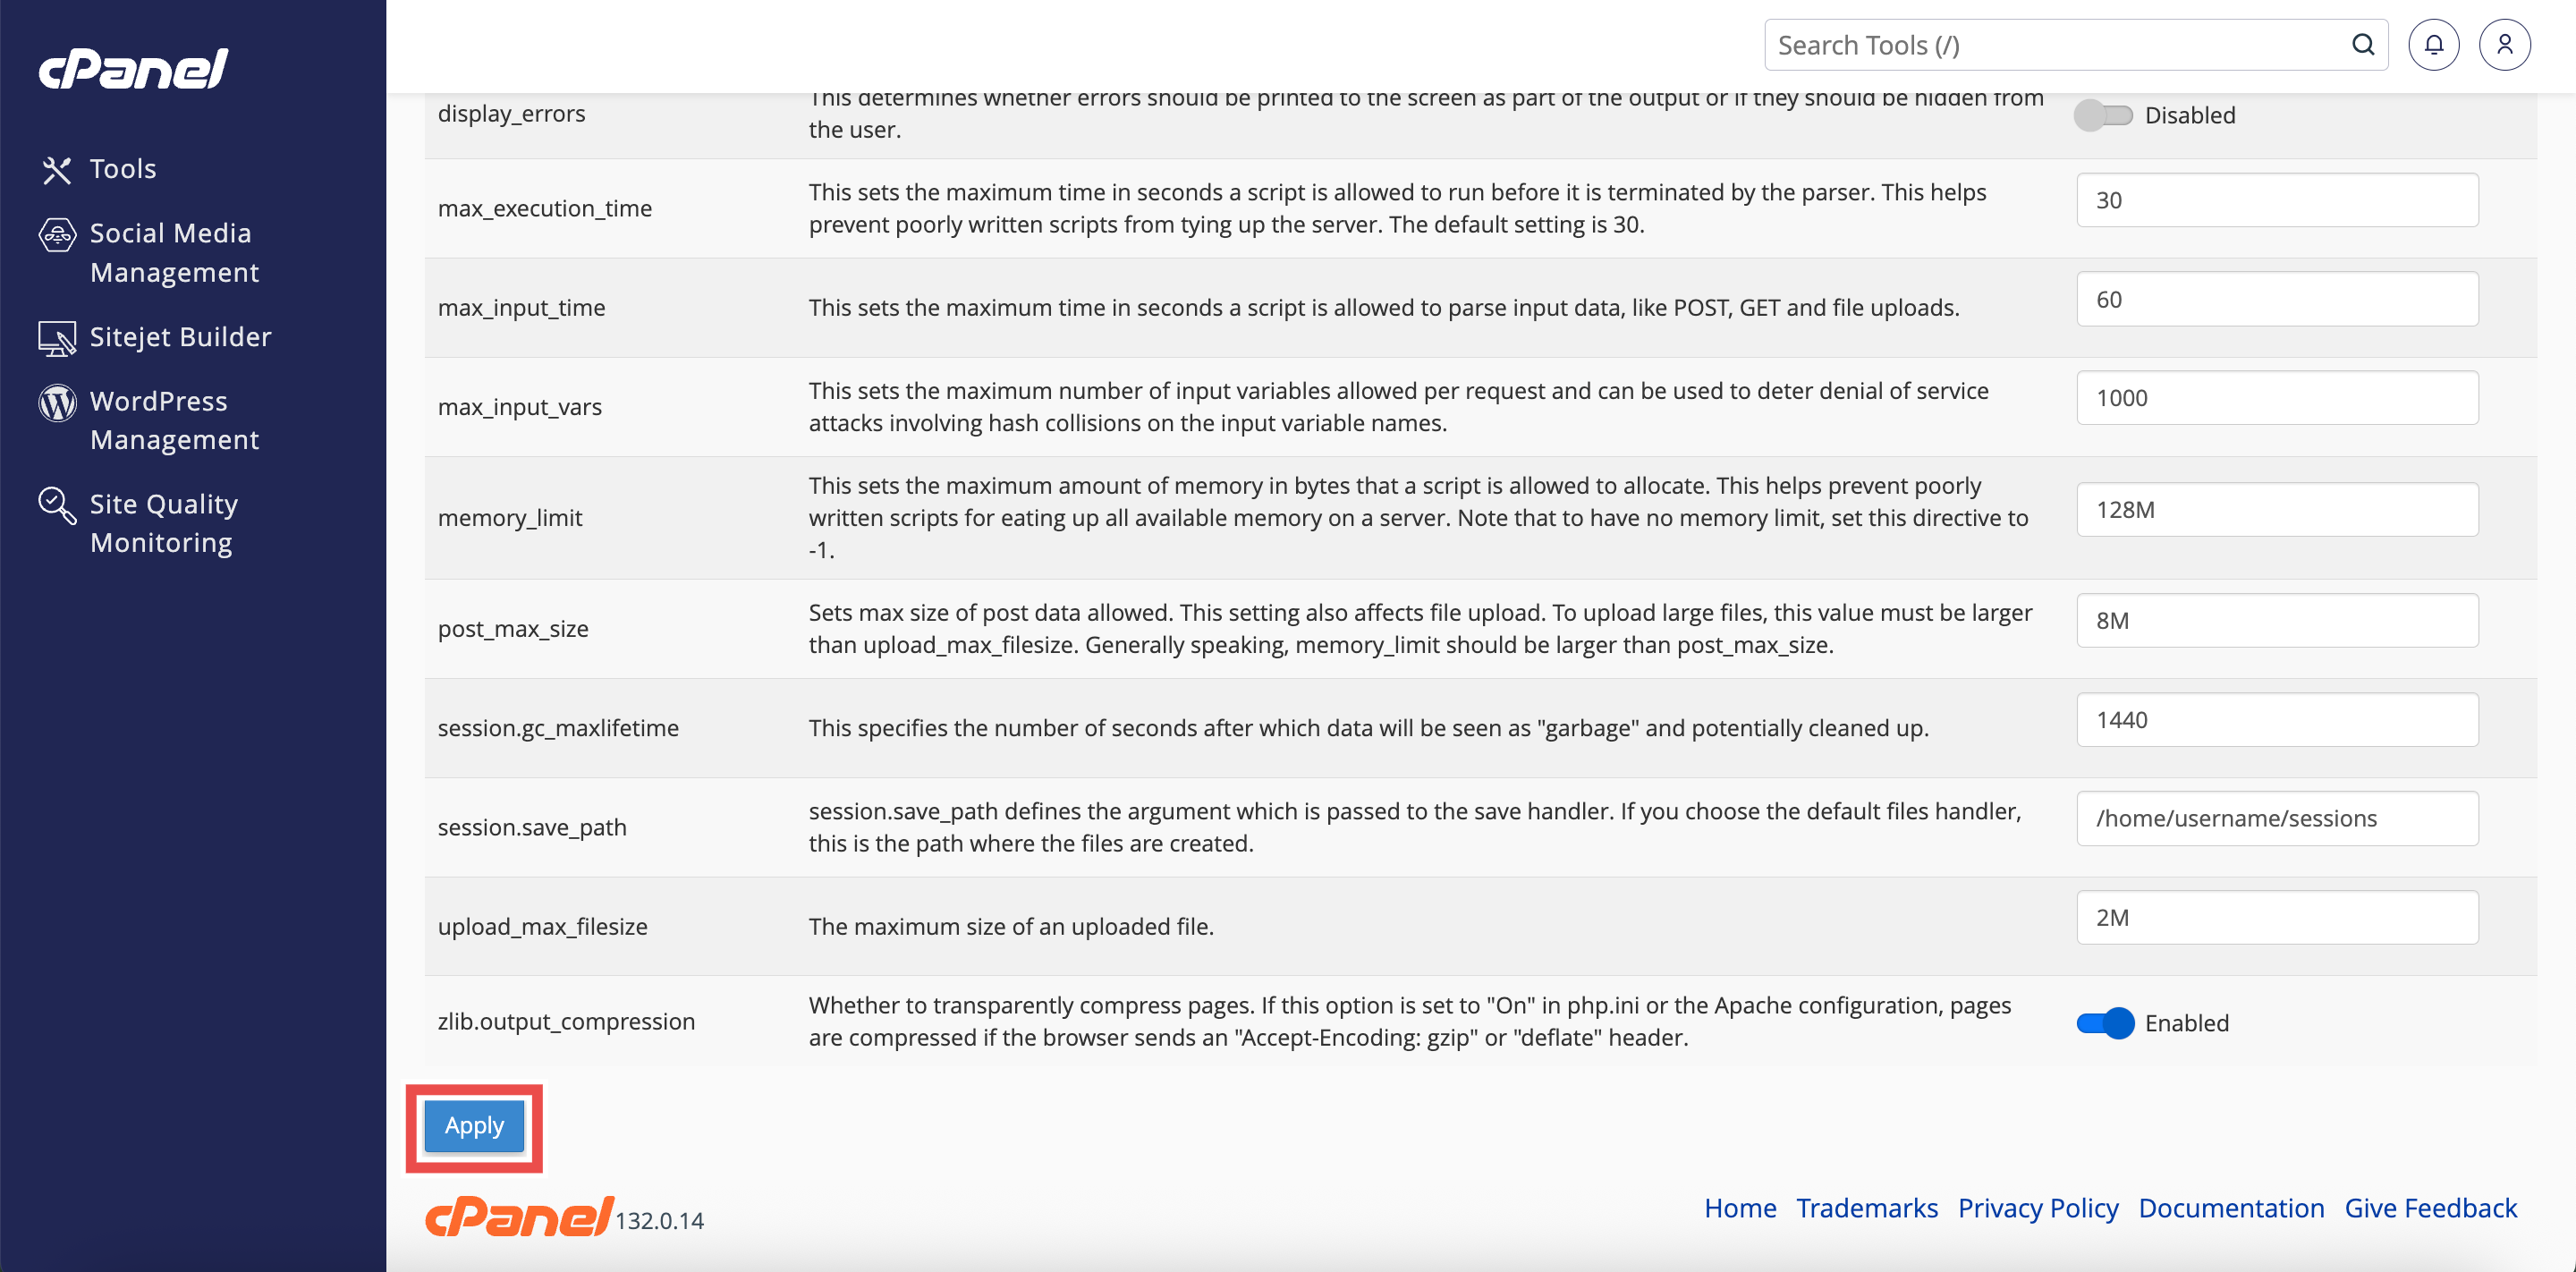Click the Site Quality Monitoring magnifier icon
The height and width of the screenshot is (1272, 2576).
57,506
